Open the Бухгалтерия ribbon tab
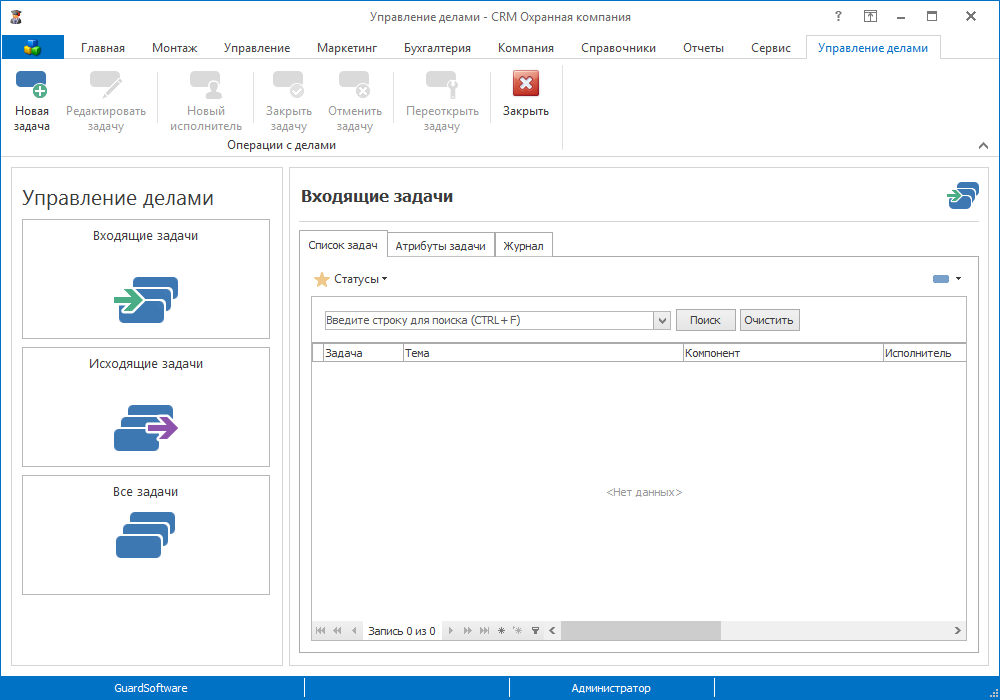Viewport: 1000px width, 700px height. (x=437, y=48)
